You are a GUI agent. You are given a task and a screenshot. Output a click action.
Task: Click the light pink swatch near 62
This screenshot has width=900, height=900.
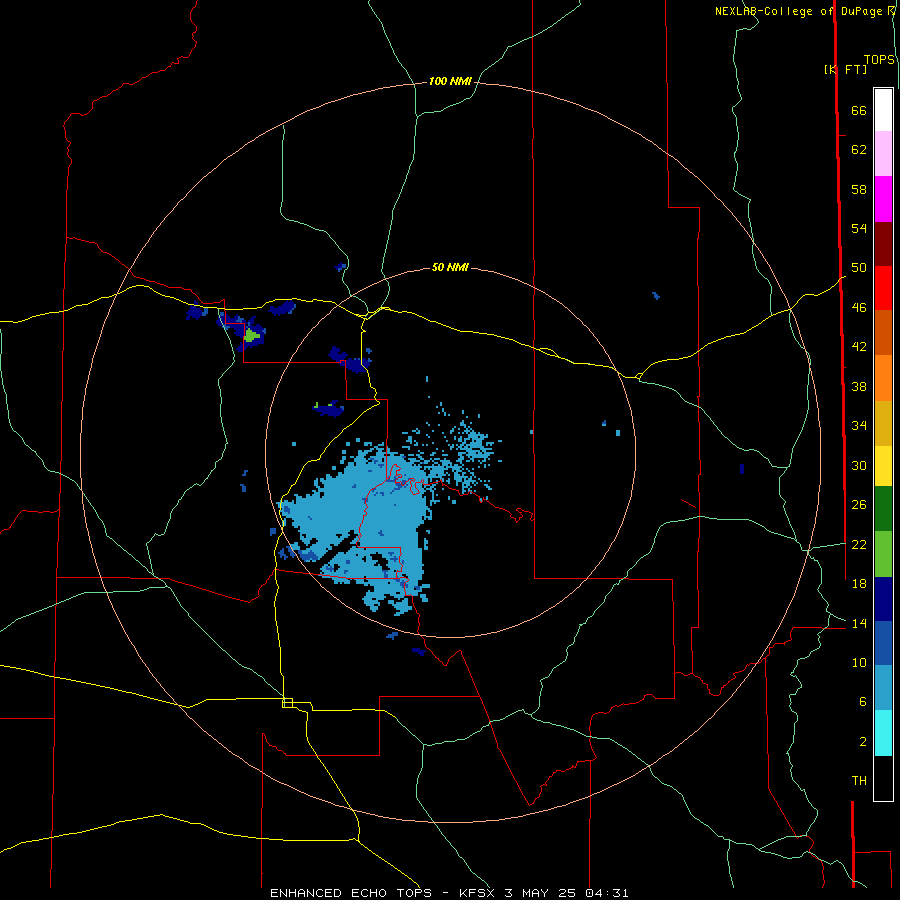pos(883,153)
